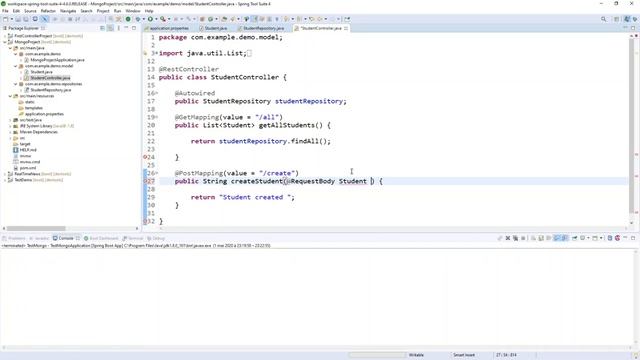This screenshot has height=360, width=640.
Task: Collapse com.example.demo.model package node
Action: 16,66
